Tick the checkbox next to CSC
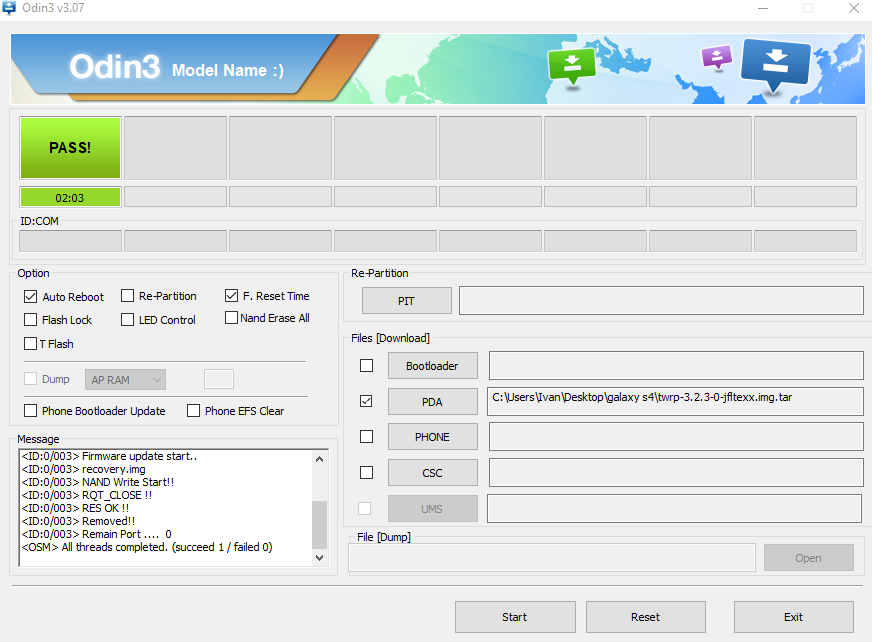The height and width of the screenshot is (642, 872). [366, 472]
